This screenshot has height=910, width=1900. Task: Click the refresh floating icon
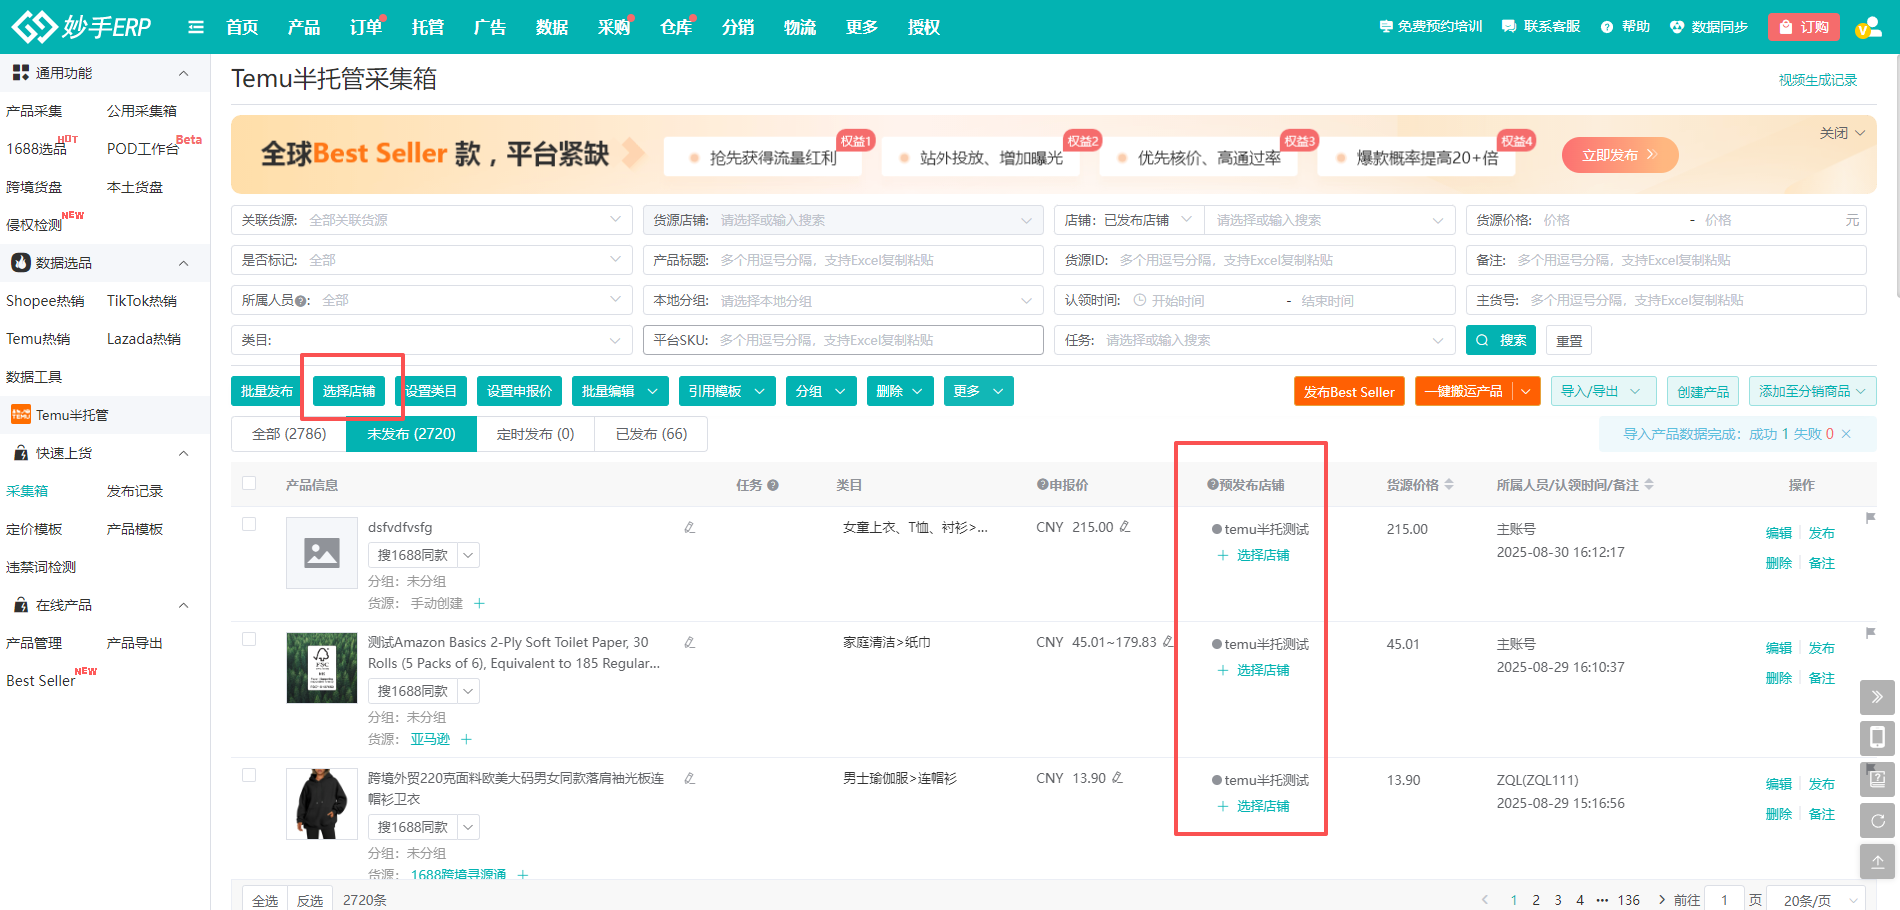1877,820
